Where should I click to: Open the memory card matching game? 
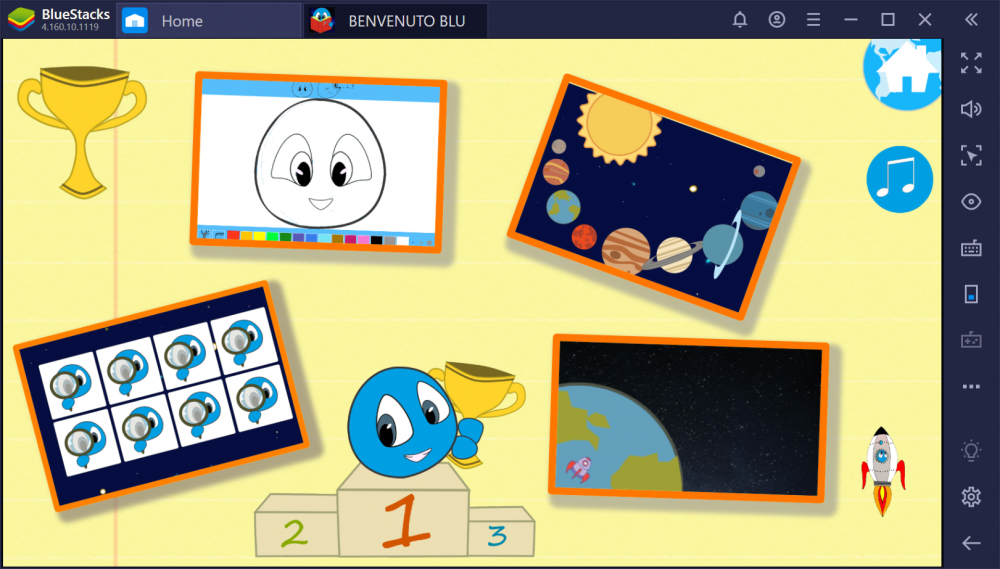pos(160,394)
